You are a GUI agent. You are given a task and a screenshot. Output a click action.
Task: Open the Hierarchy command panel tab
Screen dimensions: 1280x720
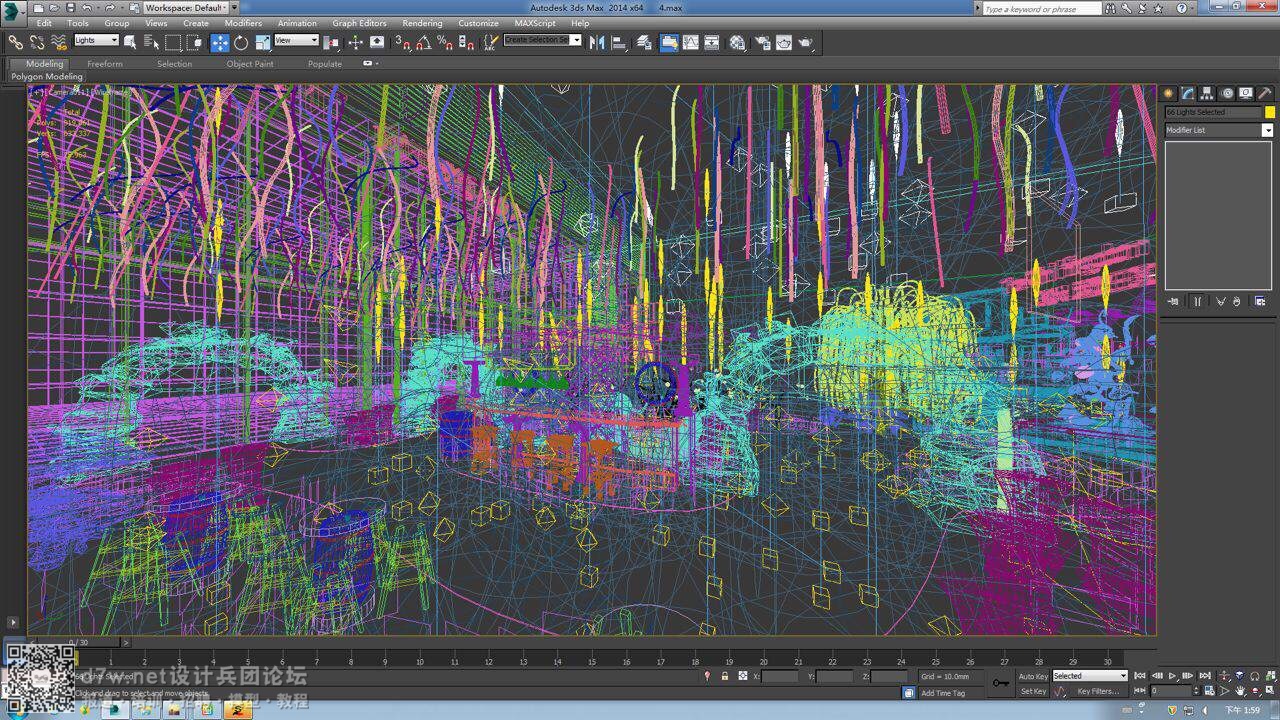[x=1207, y=93]
